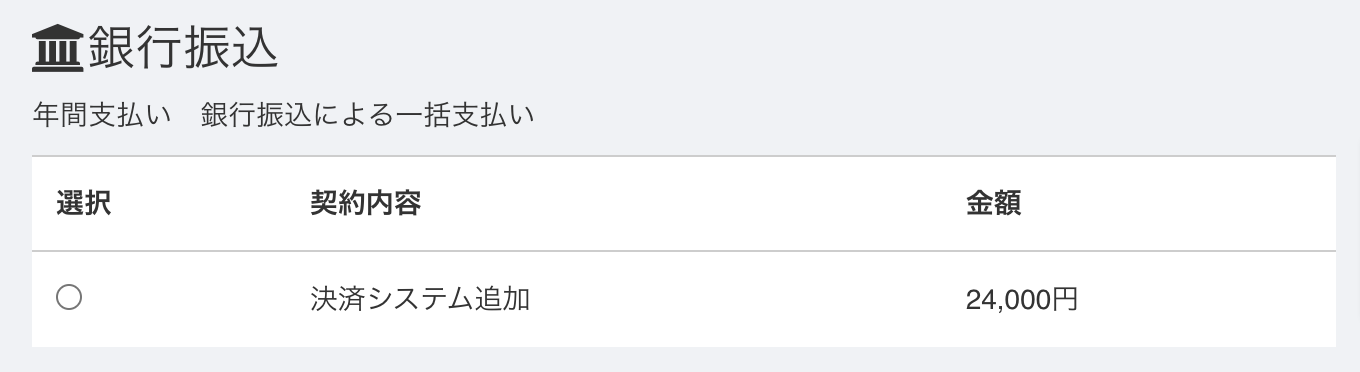Click the 追加 word in the contract row

coord(502,299)
